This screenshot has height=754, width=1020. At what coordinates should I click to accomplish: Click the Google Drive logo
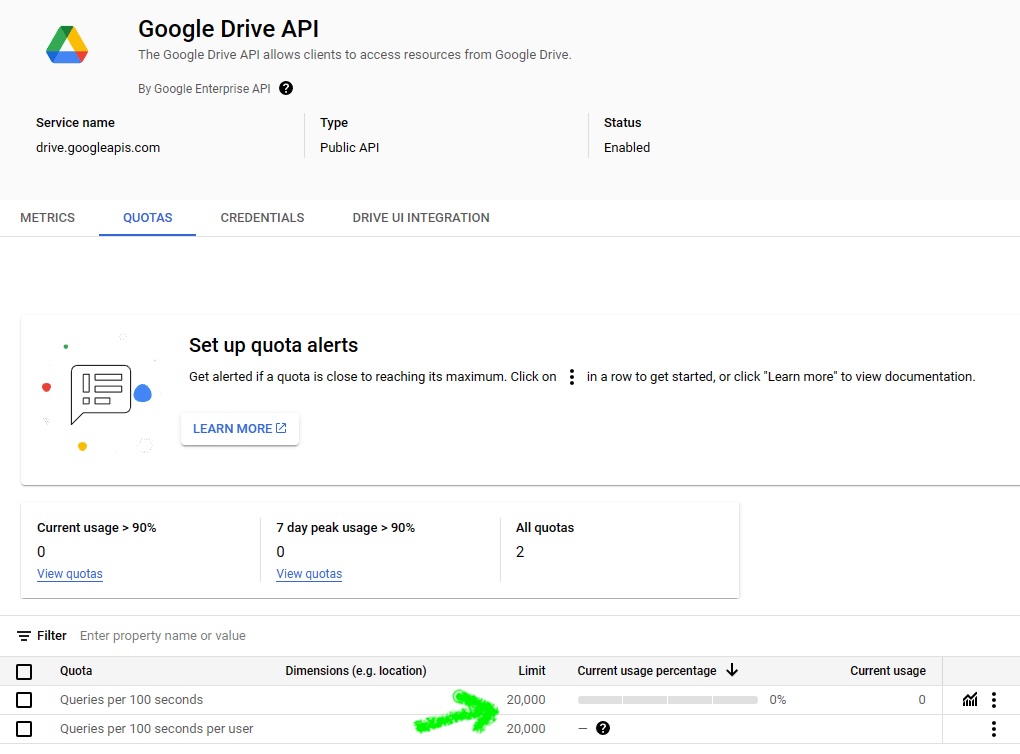point(67,45)
